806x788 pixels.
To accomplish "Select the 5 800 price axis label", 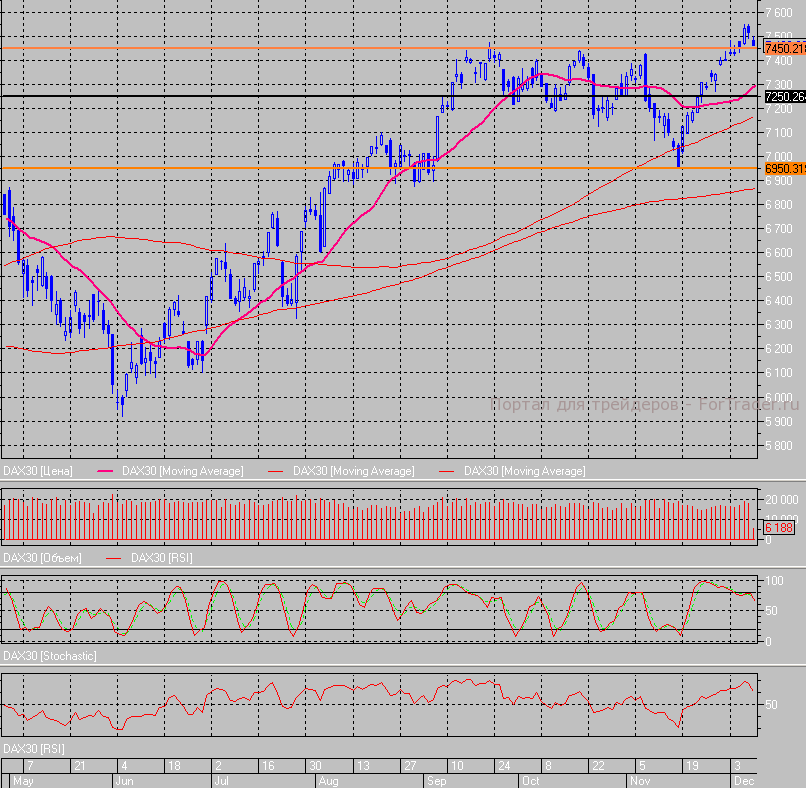I will pos(778,446).
